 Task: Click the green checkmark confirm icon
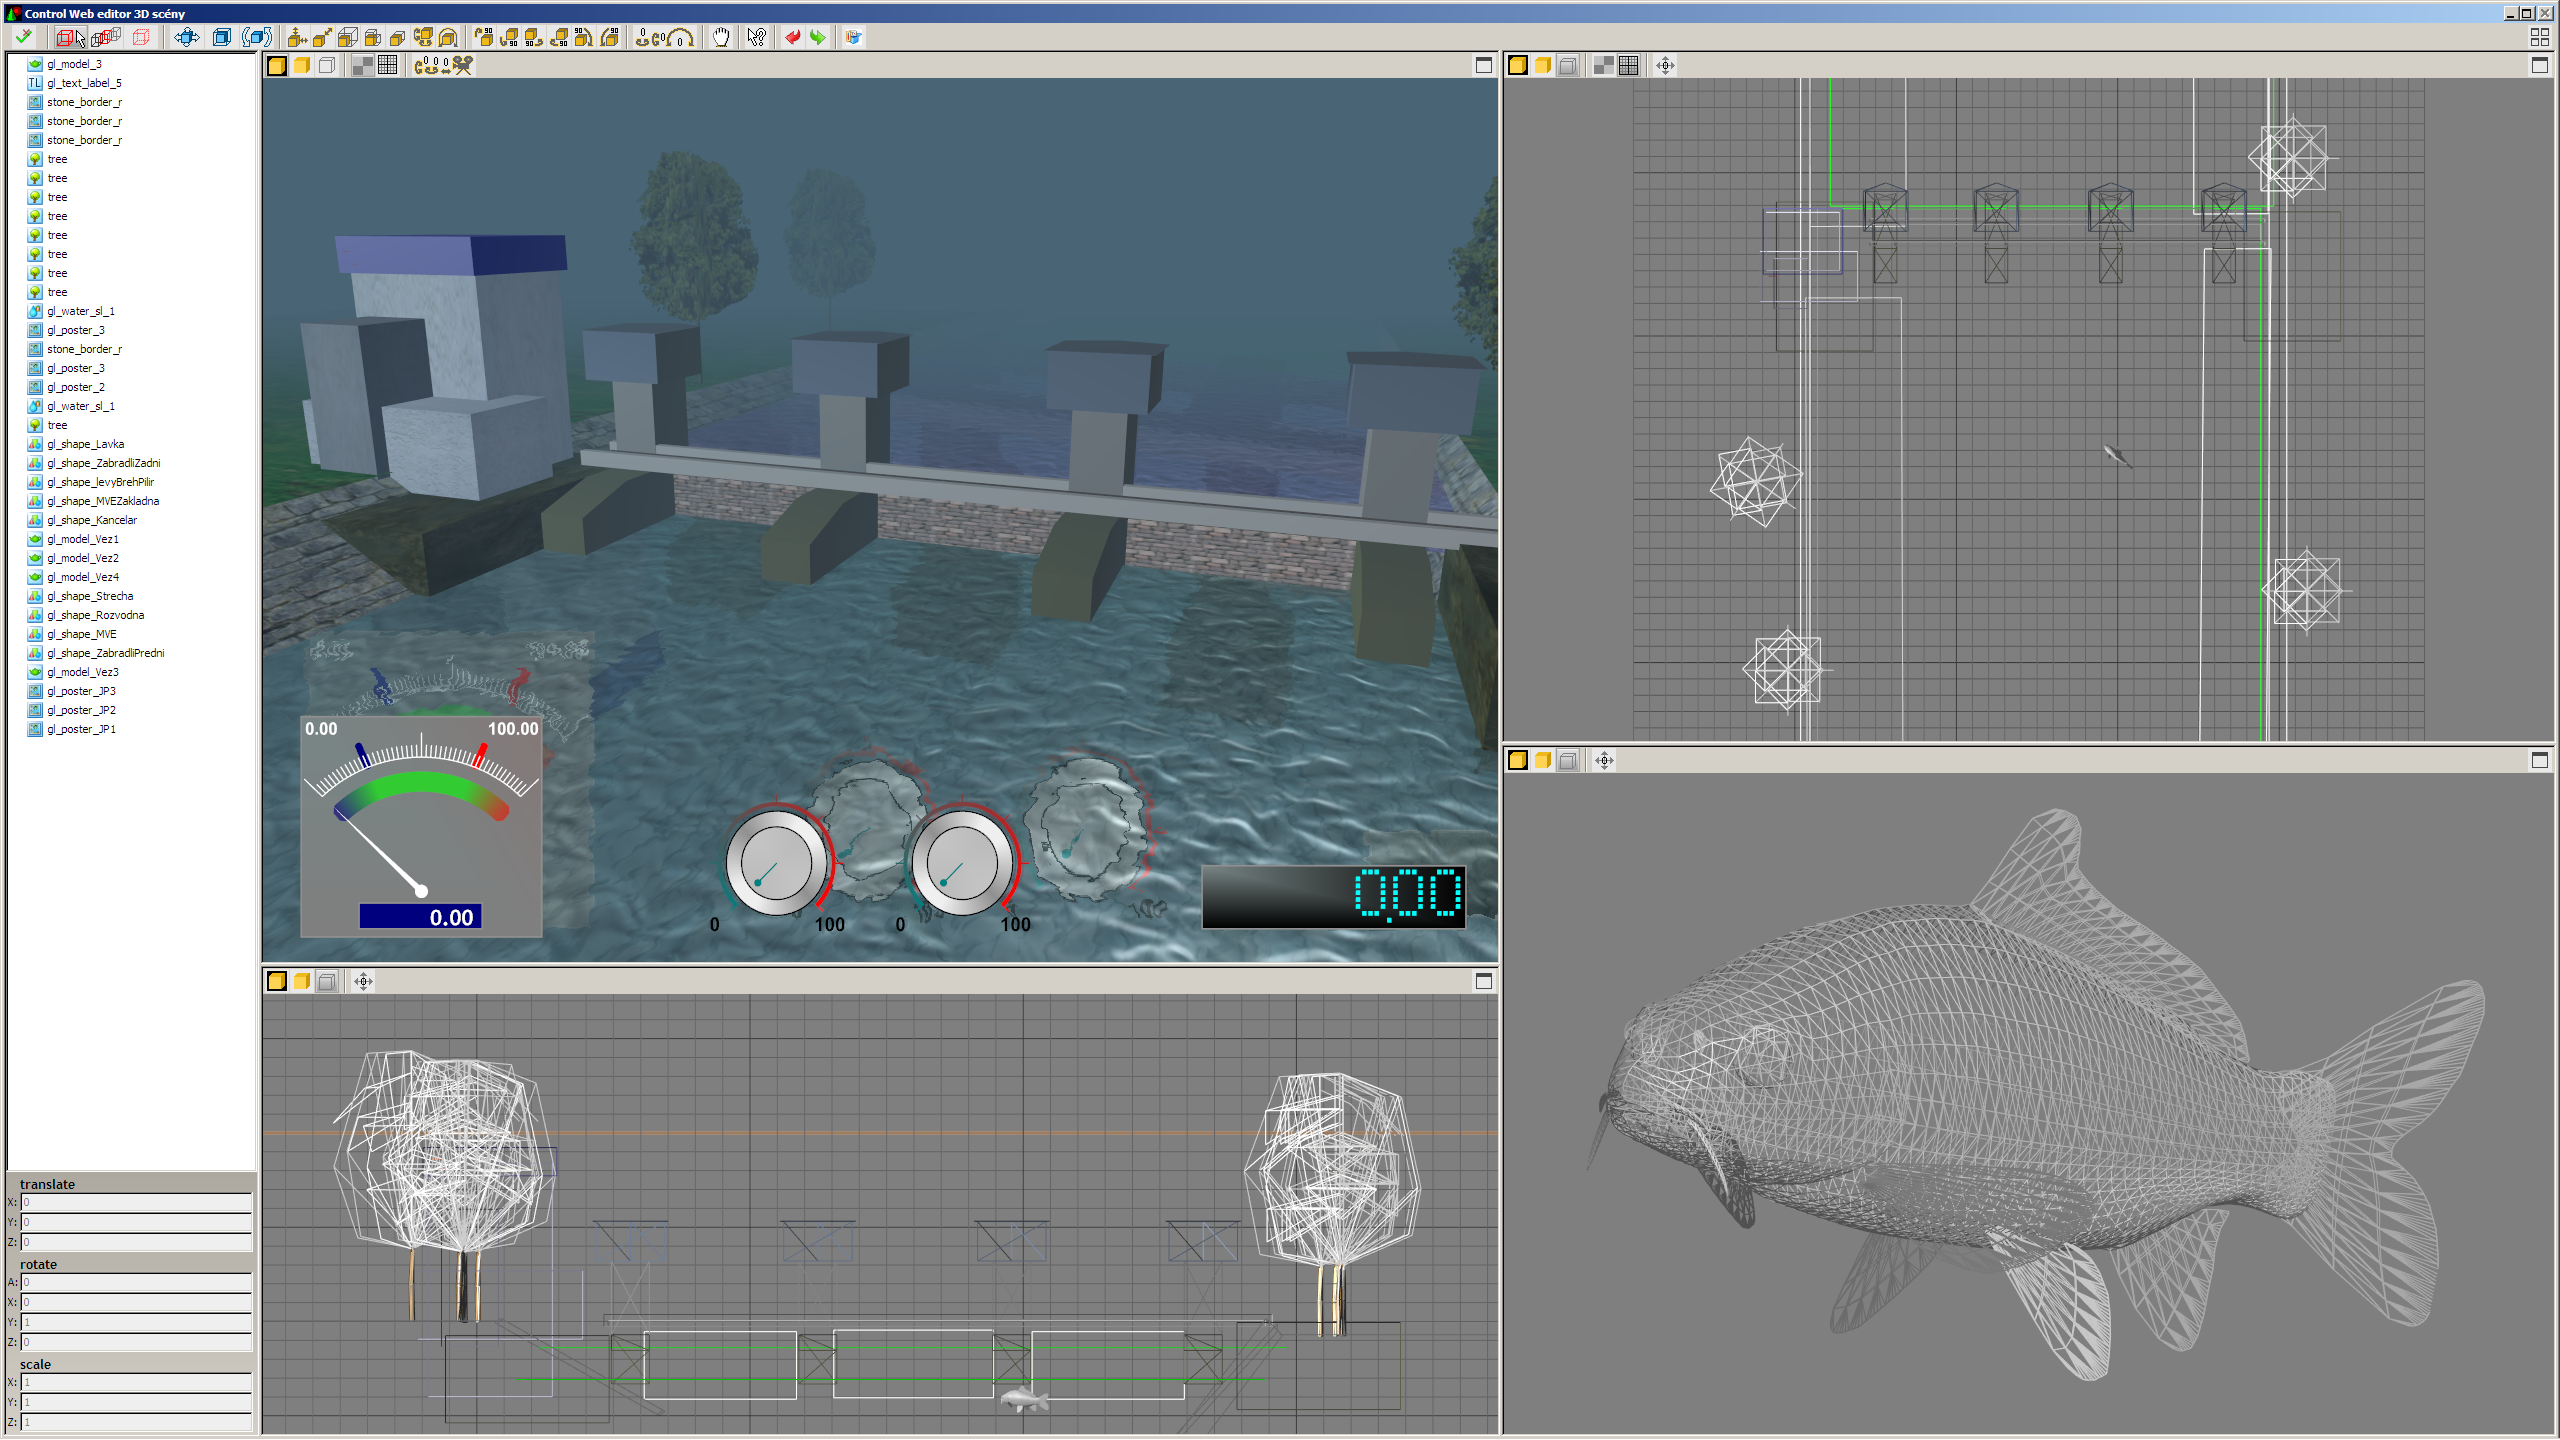point(23,37)
